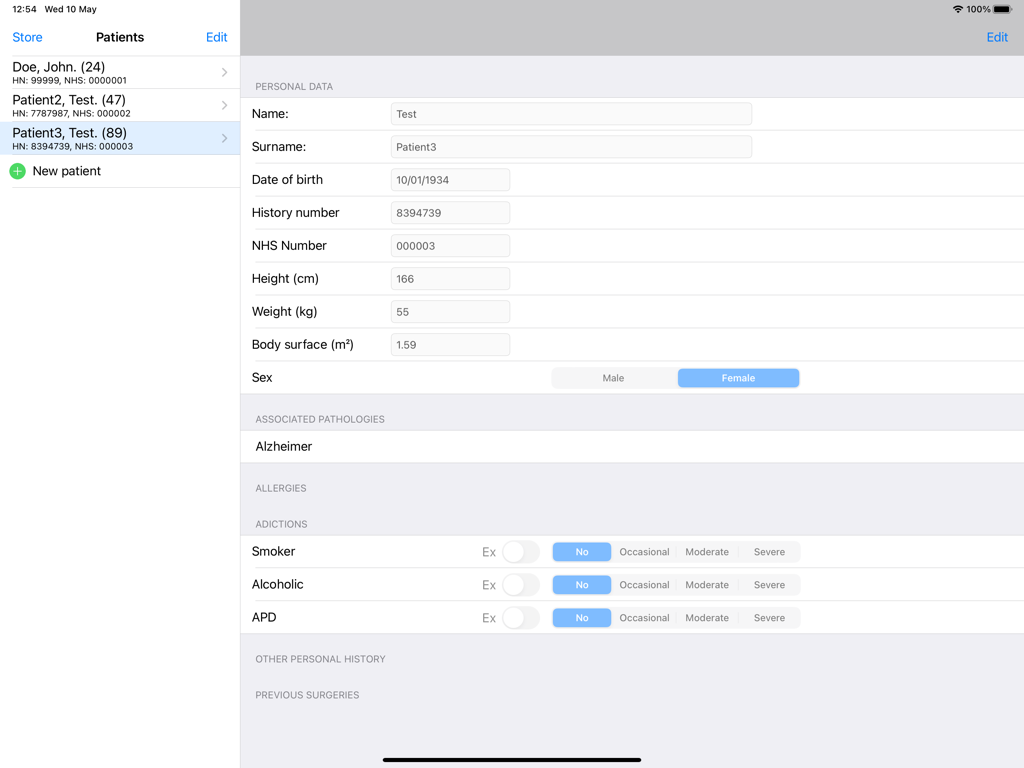Image resolution: width=1024 pixels, height=768 pixels.
Task: Set Smoker level to Severe
Action: pos(769,552)
